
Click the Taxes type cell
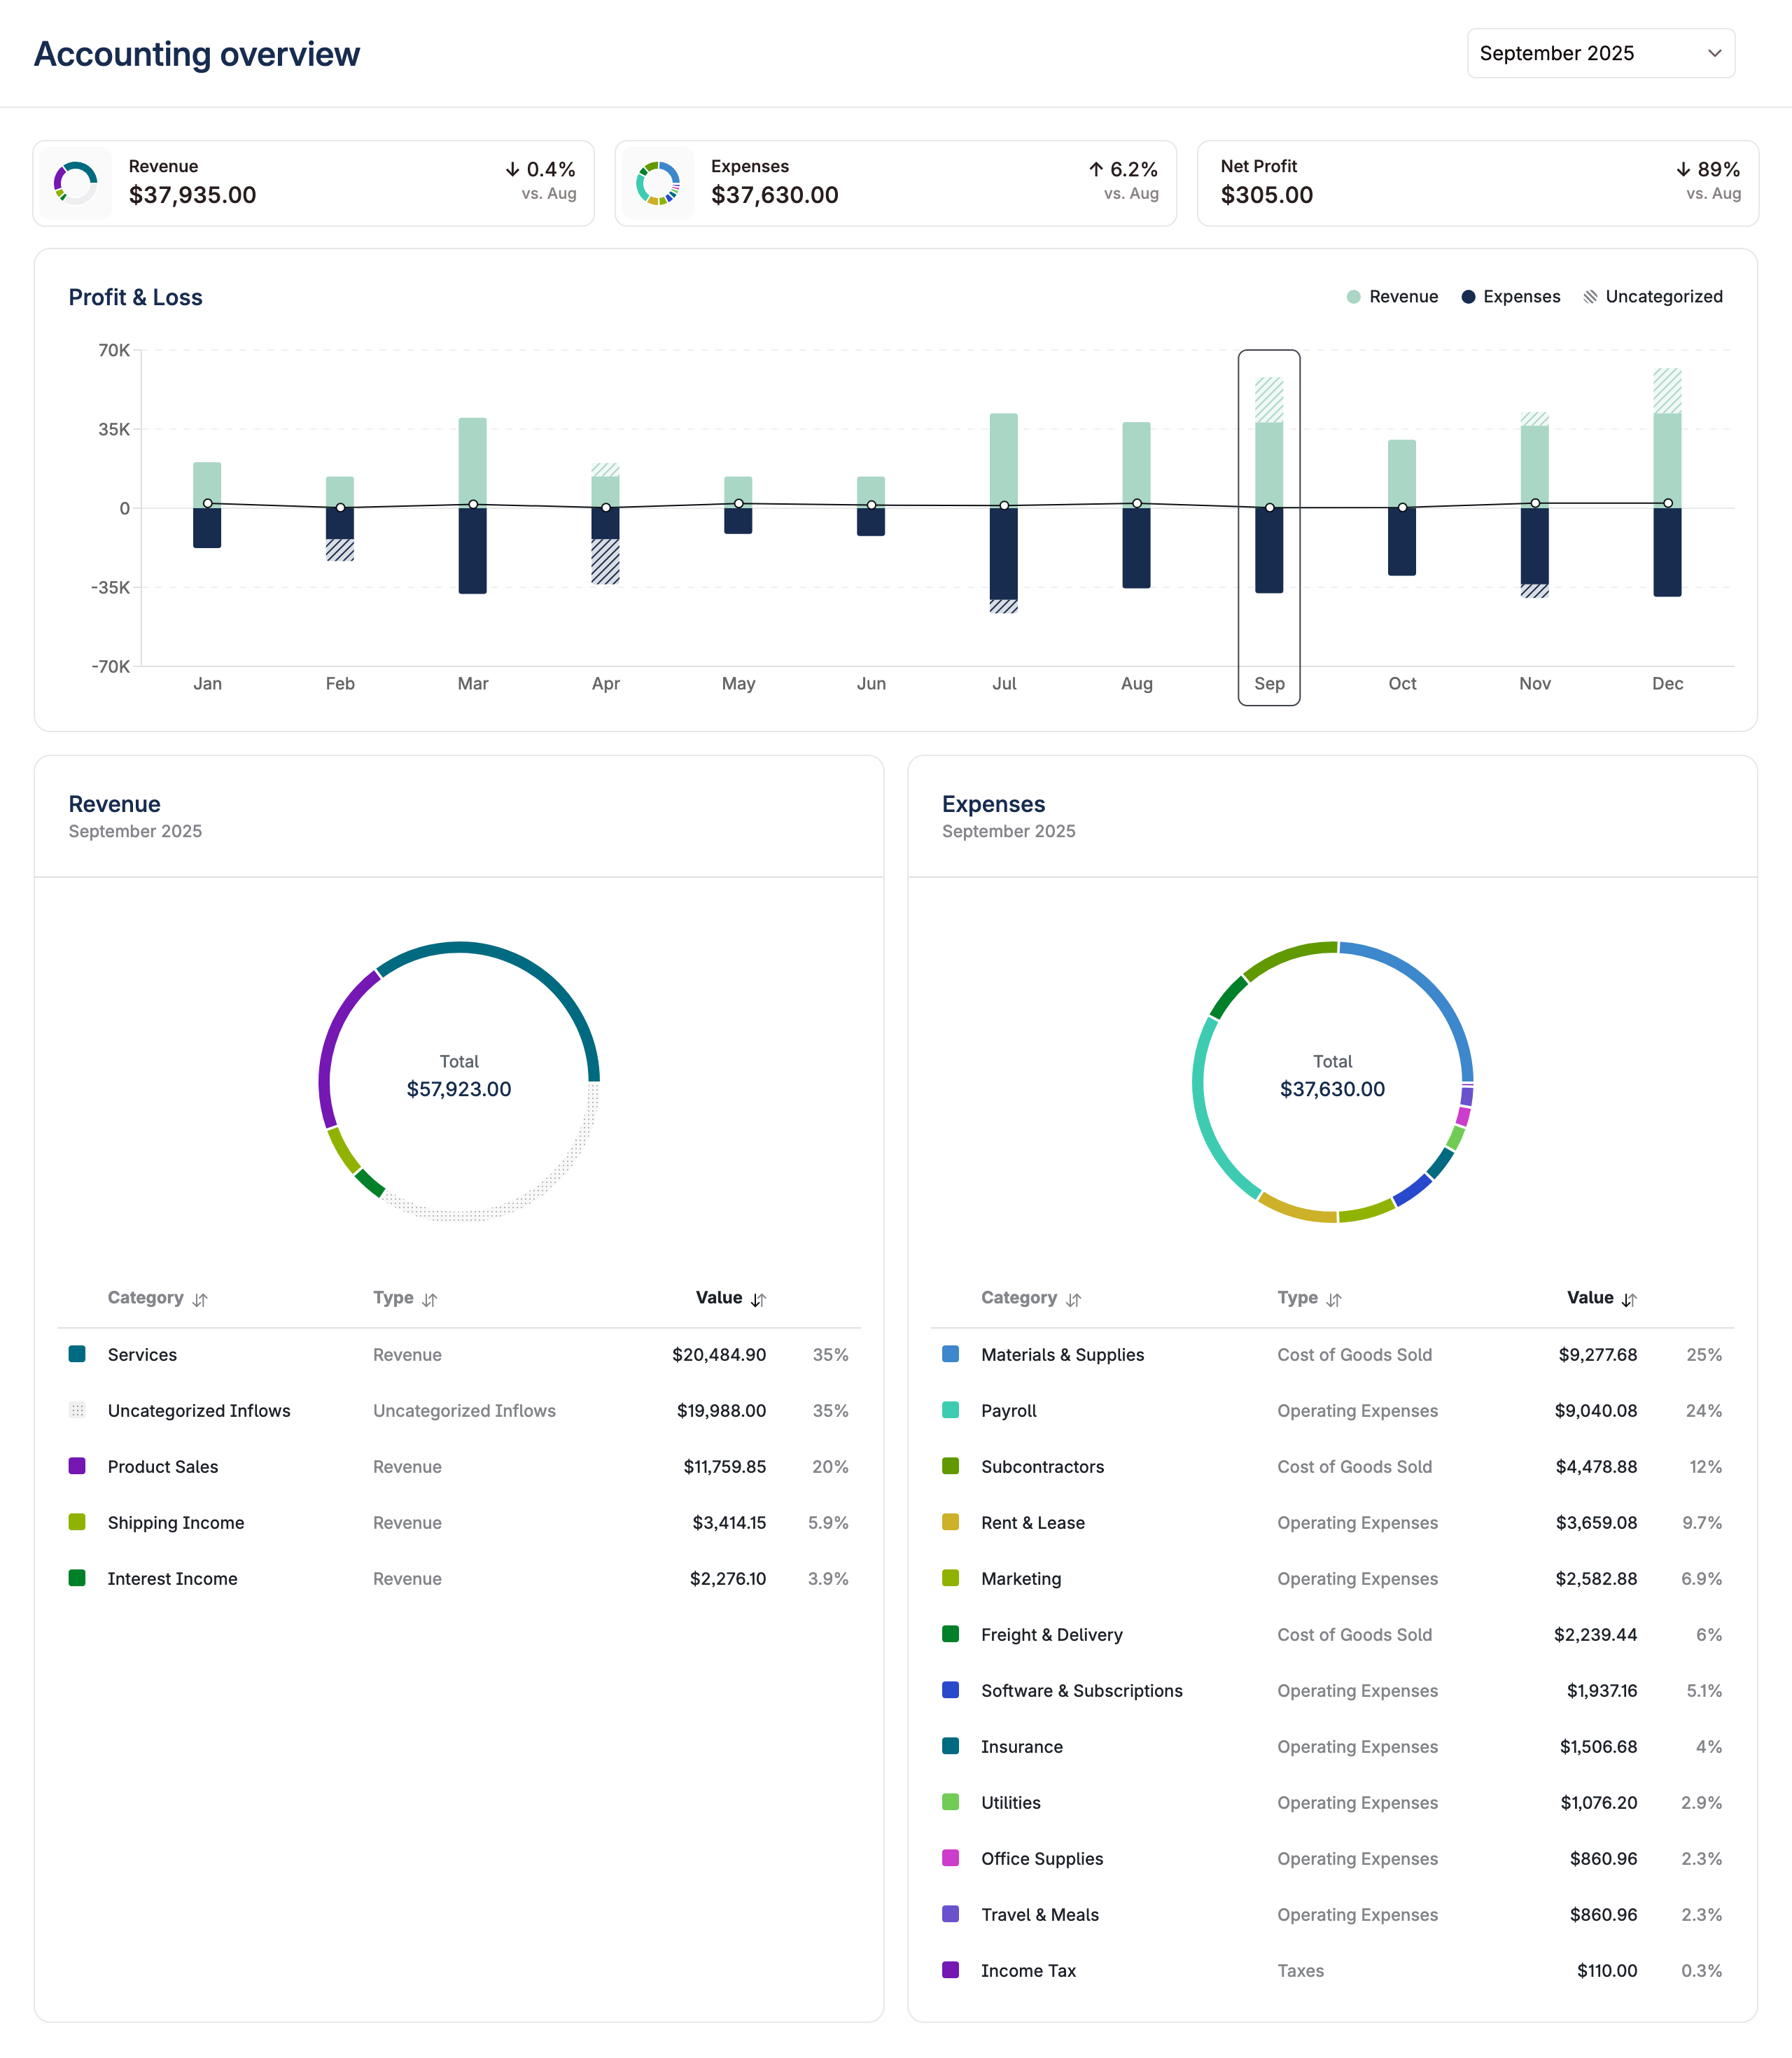coord(1300,1971)
